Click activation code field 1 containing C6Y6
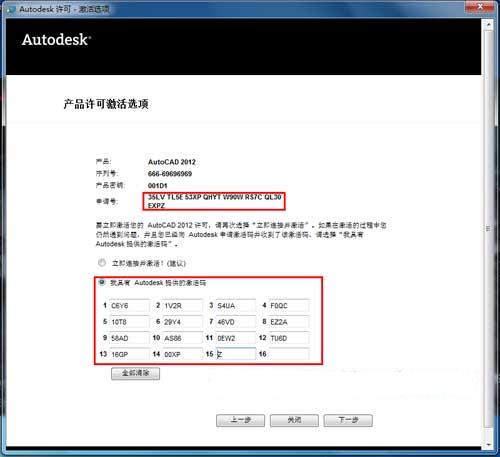This screenshot has height=457, width=500. (129, 306)
